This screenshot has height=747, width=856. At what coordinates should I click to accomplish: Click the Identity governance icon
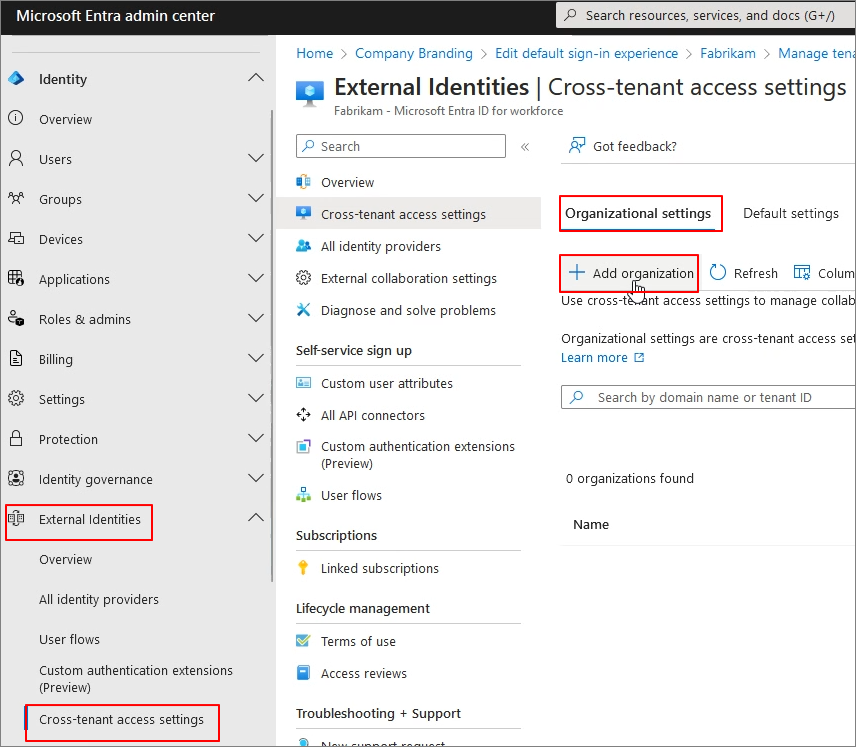16,478
